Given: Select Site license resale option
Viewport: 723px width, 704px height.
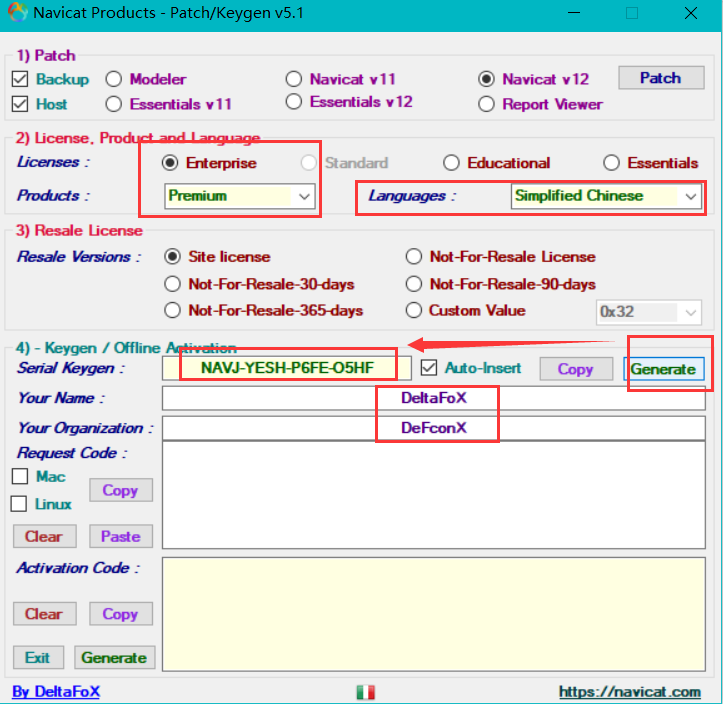Looking at the screenshot, I should [172, 256].
